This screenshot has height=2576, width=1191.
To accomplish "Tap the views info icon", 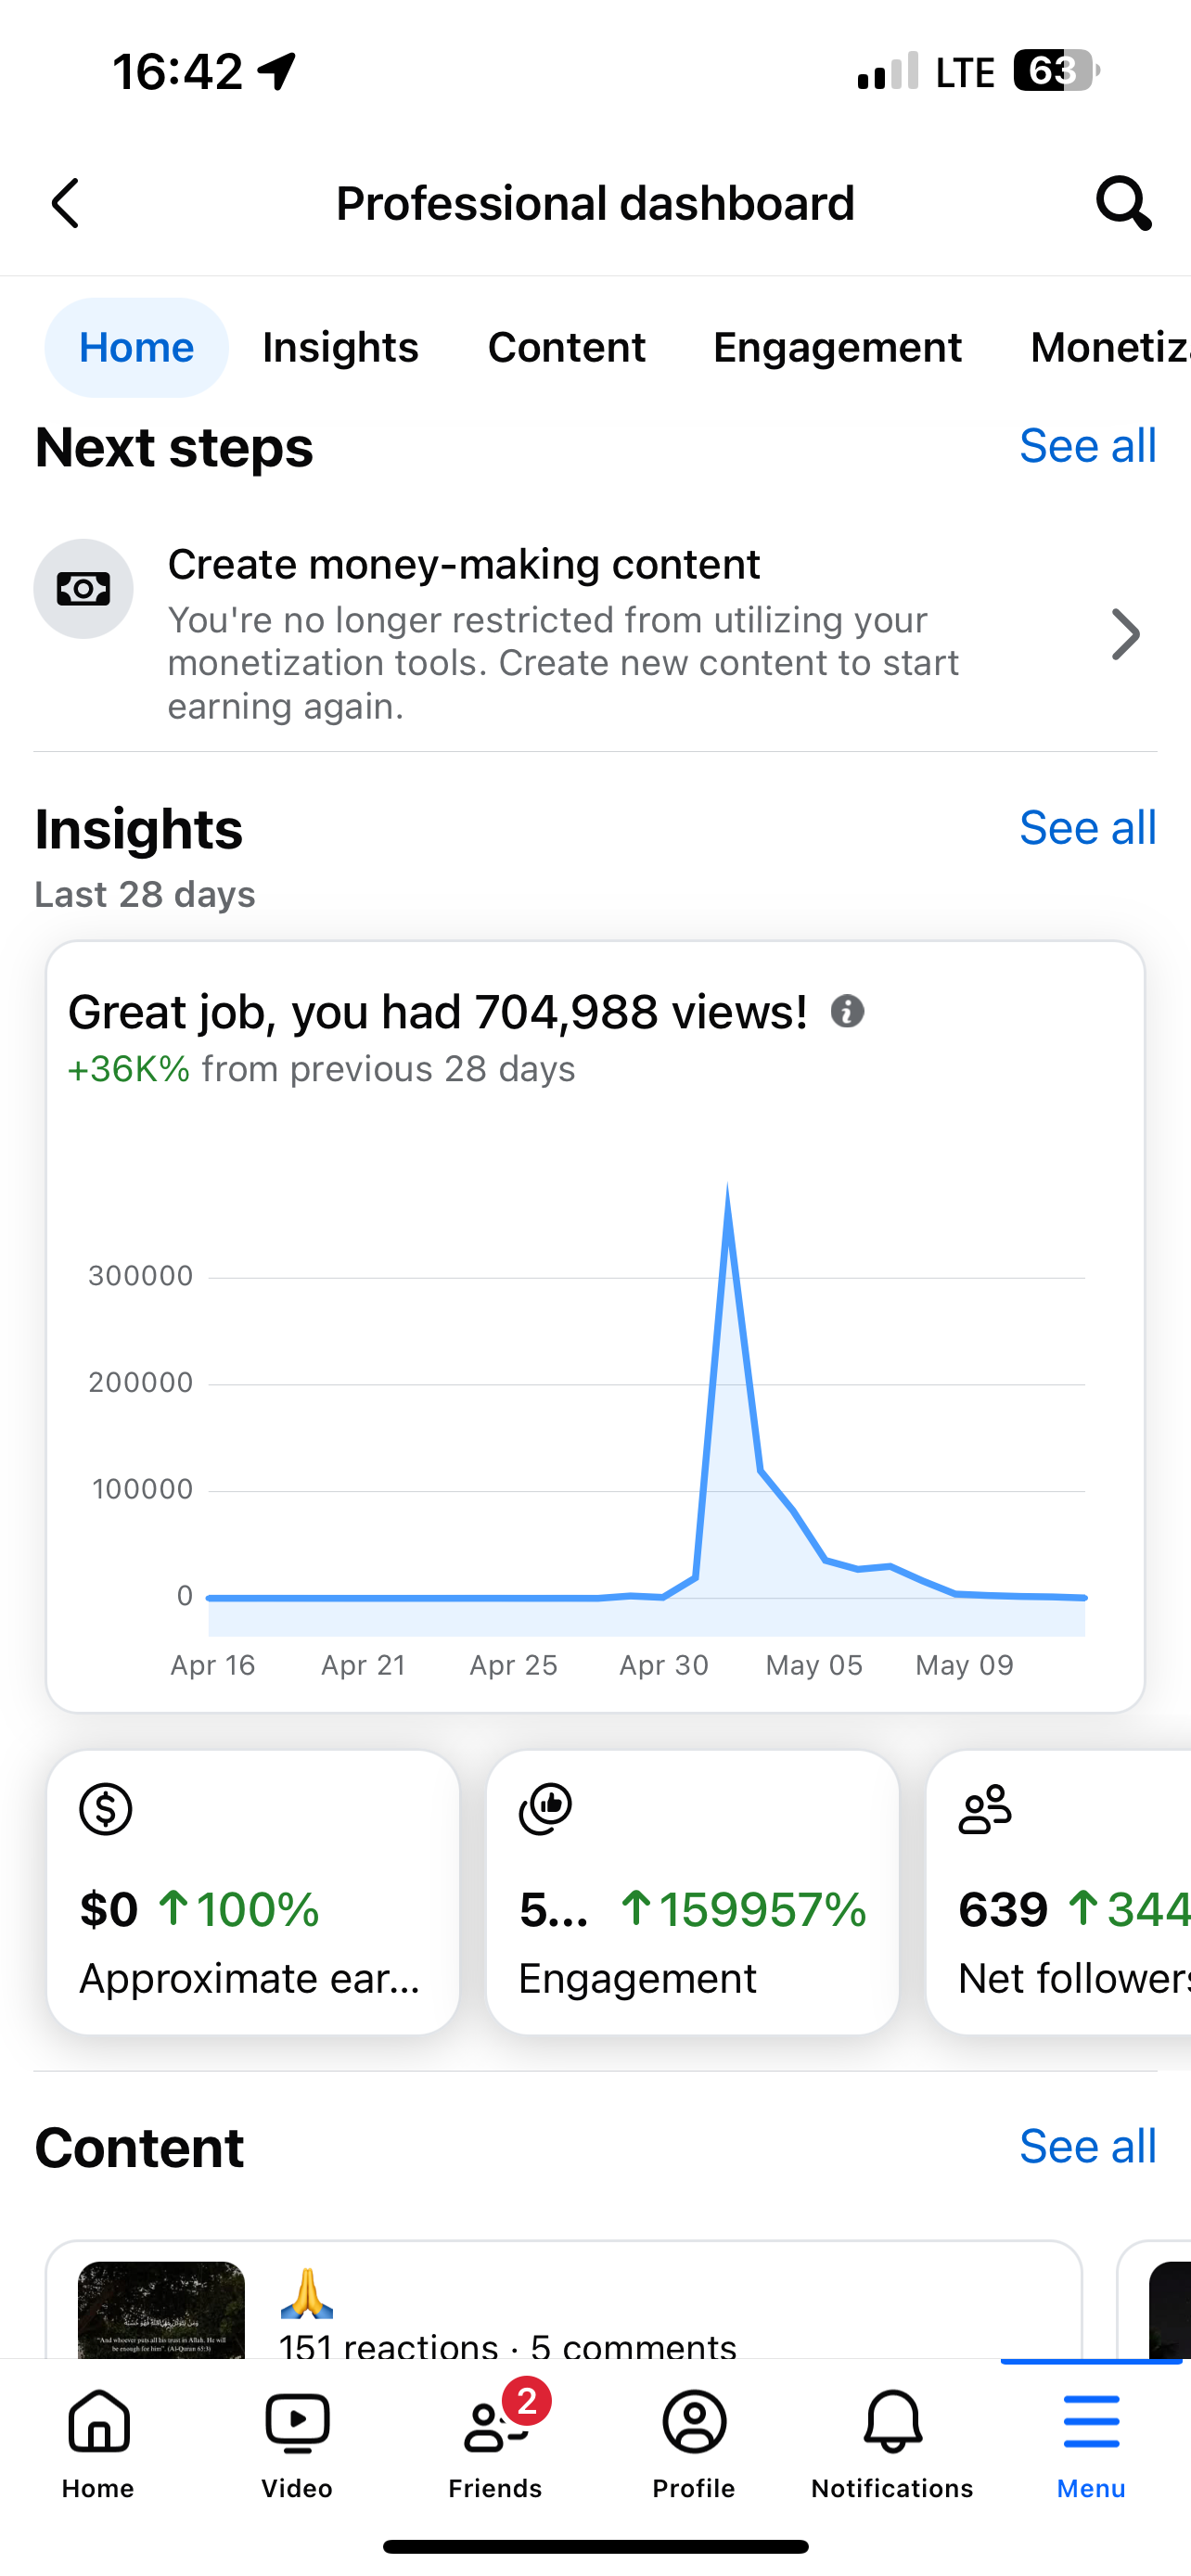I will click(847, 1012).
